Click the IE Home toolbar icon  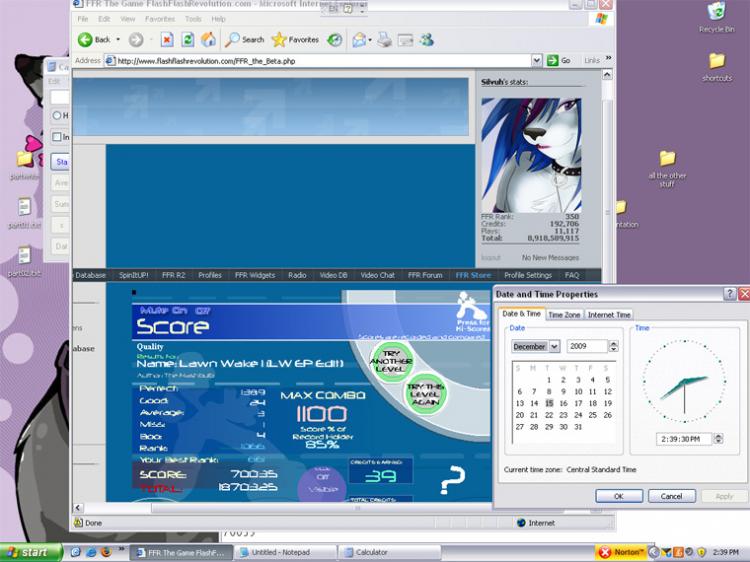208,40
